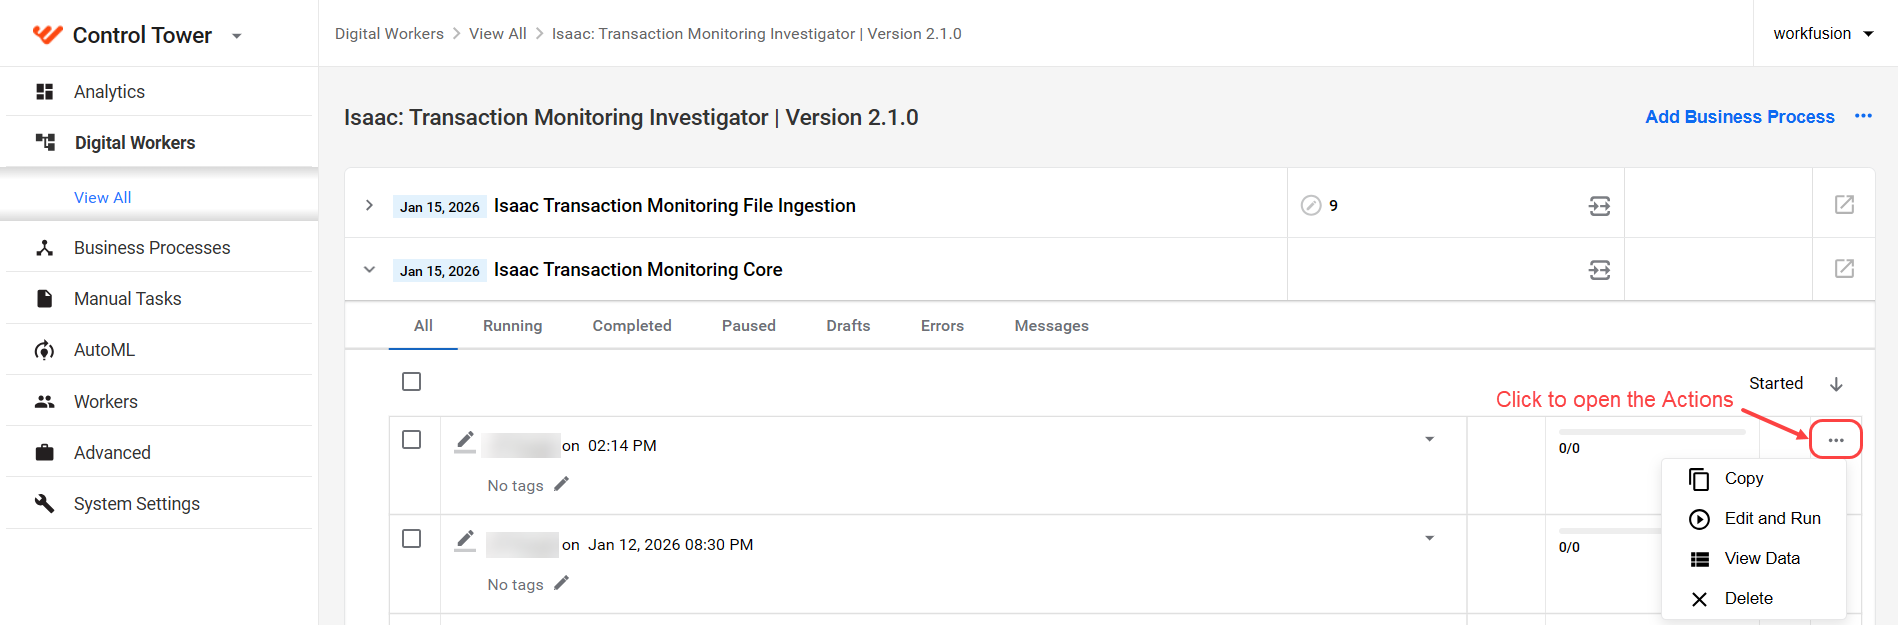Click the Business Processes sidebar icon
Viewport: 1898px width, 625px height.
[44, 248]
